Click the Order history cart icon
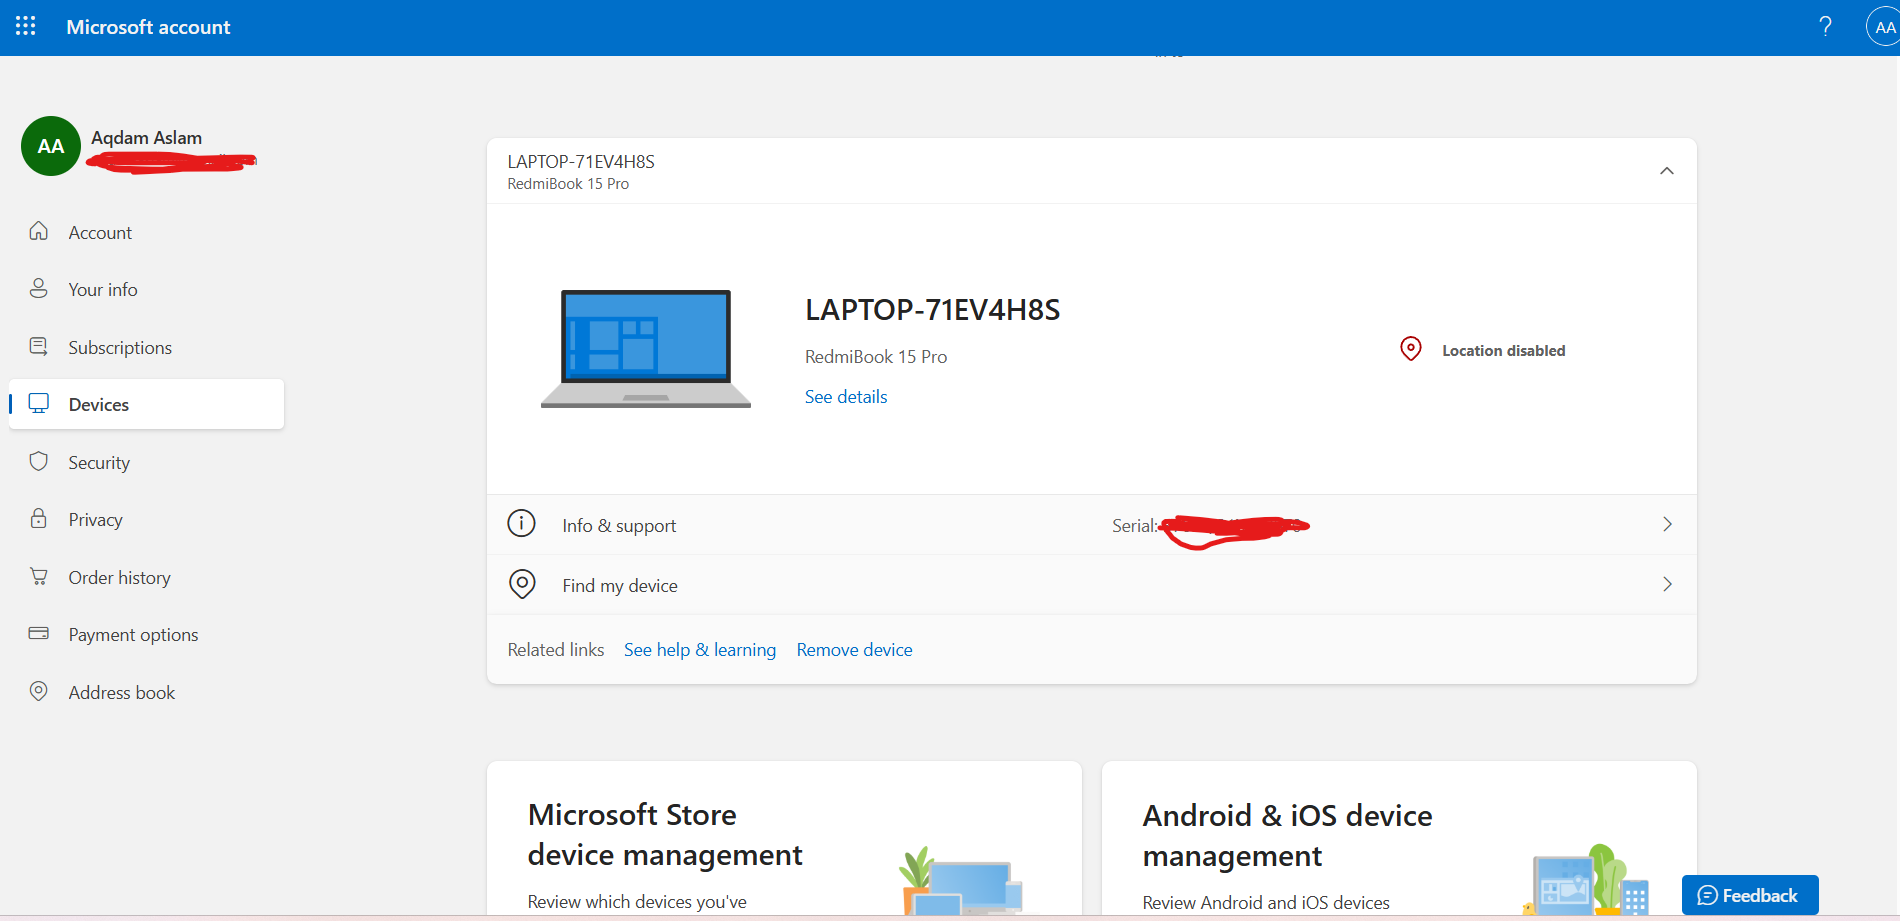 (x=39, y=576)
